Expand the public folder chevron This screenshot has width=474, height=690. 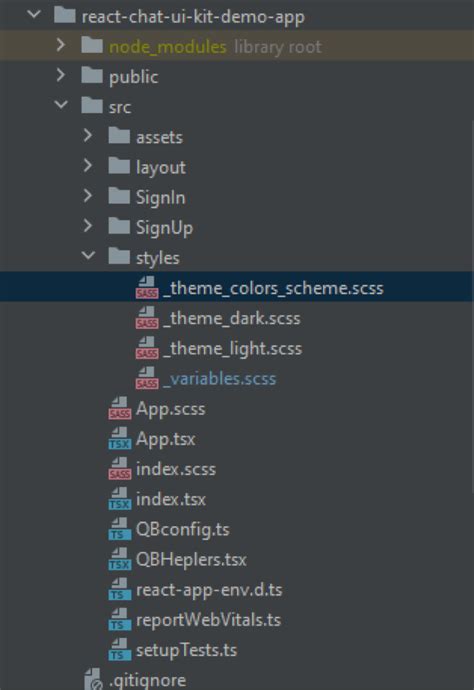coord(61,75)
